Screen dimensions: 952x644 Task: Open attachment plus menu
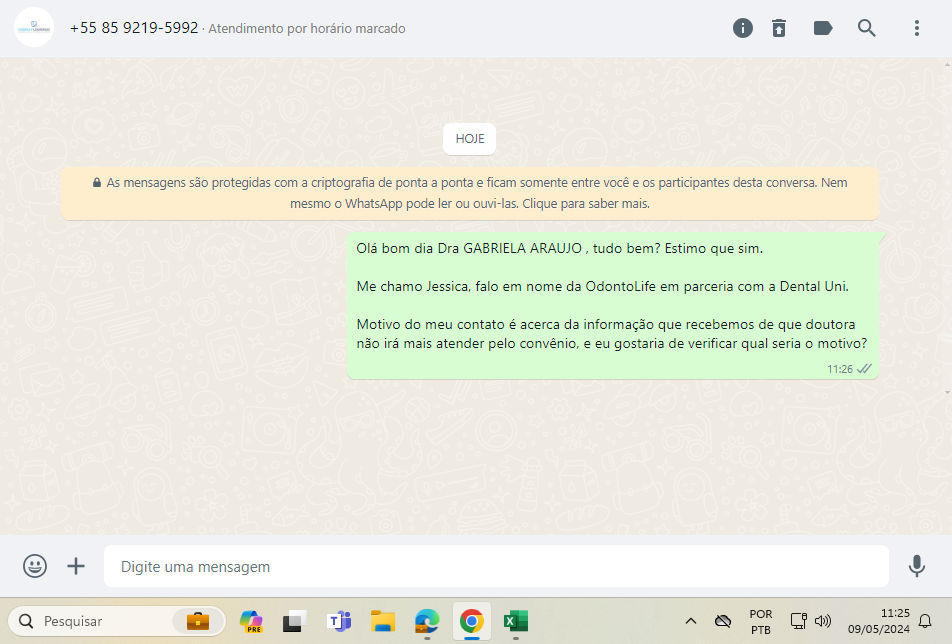(76, 566)
